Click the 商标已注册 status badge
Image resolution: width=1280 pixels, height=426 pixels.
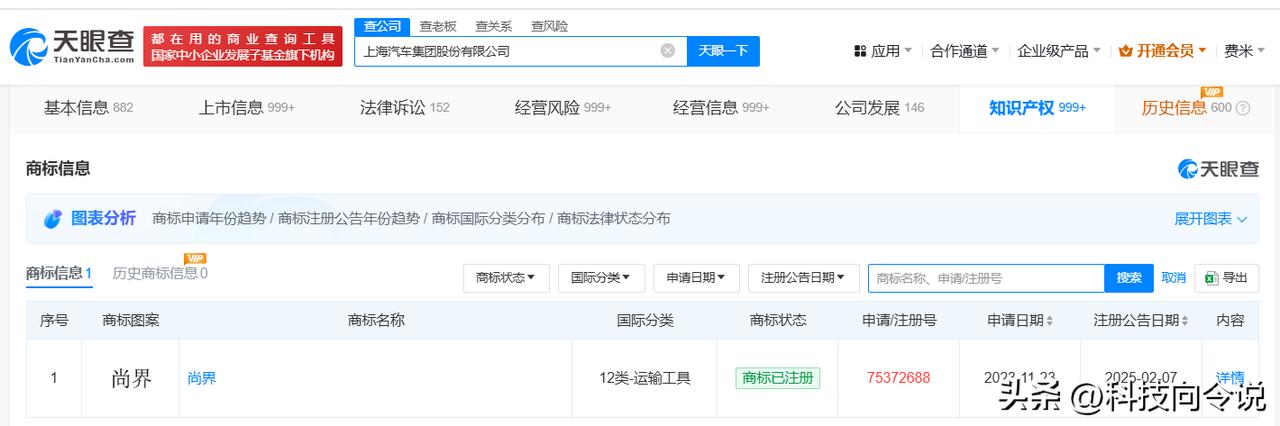tap(778, 378)
